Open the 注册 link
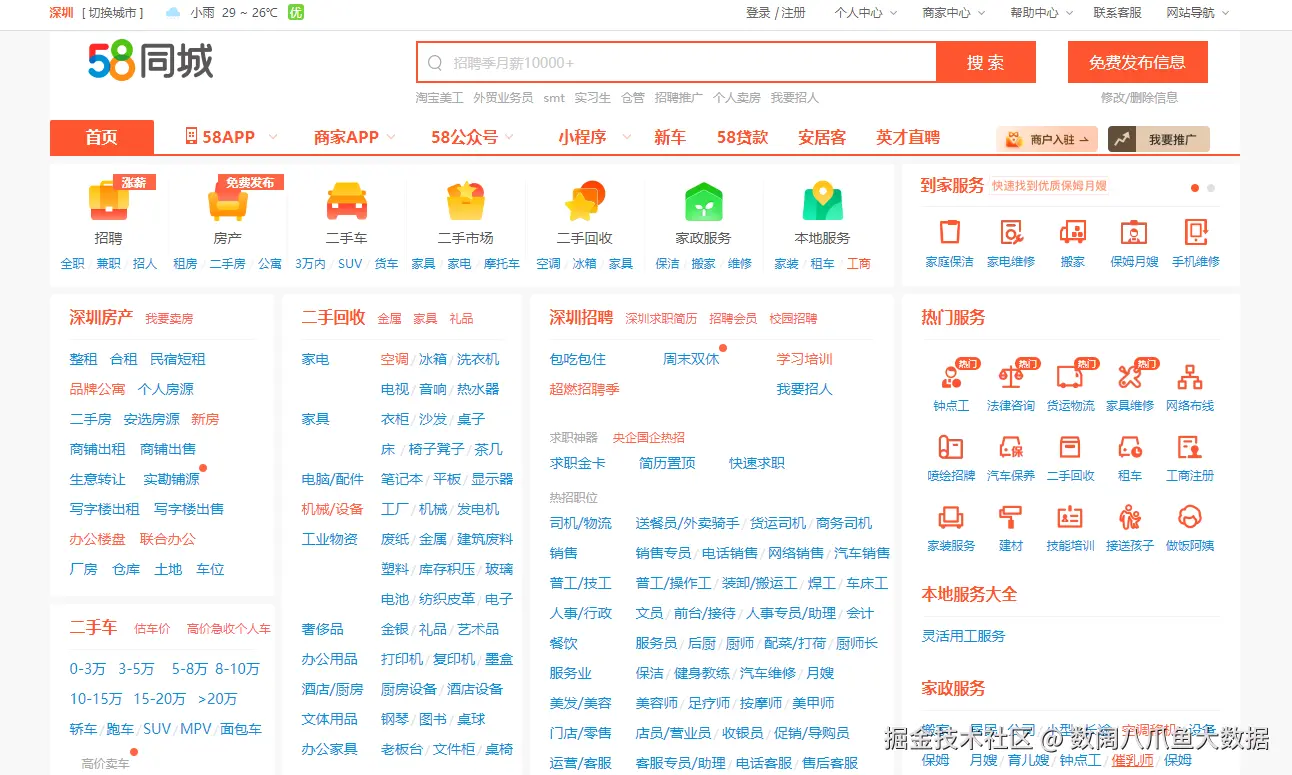This screenshot has width=1292, height=775. [794, 13]
